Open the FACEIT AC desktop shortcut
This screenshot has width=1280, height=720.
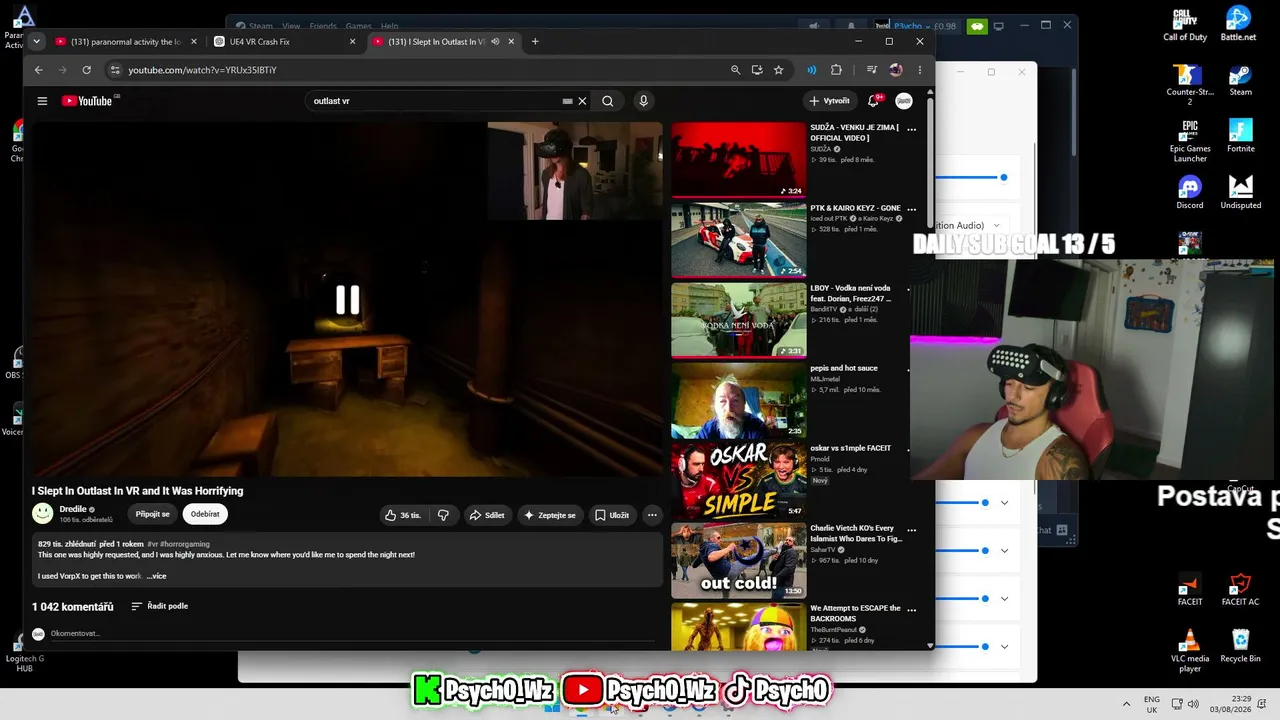[x=1241, y=589]
